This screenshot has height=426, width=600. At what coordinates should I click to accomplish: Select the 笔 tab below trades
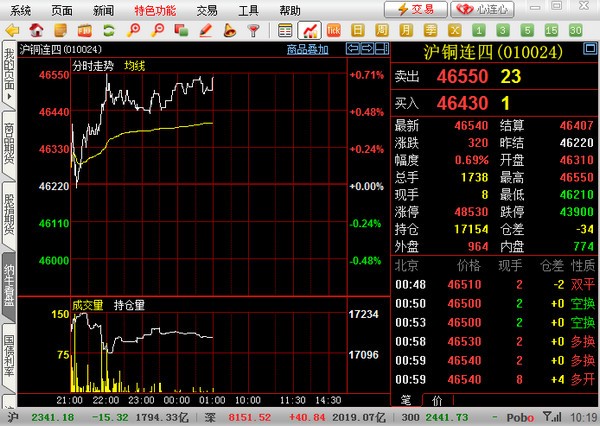point(406,400)
